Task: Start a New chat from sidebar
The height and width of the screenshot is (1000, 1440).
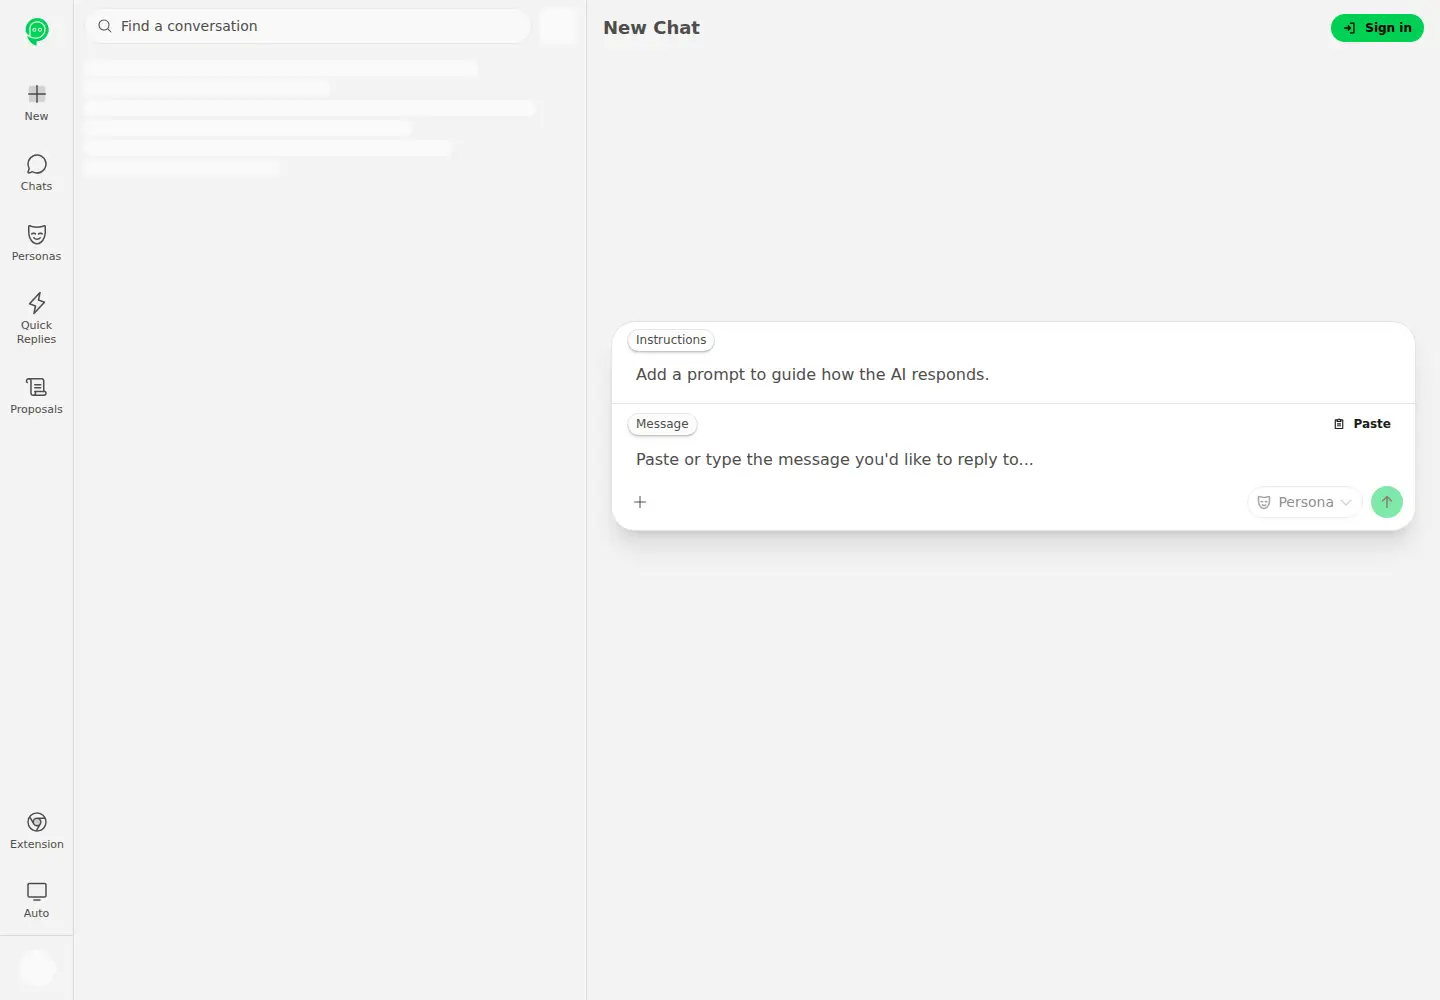Action: pyautogui.click(x=37, y=103)
